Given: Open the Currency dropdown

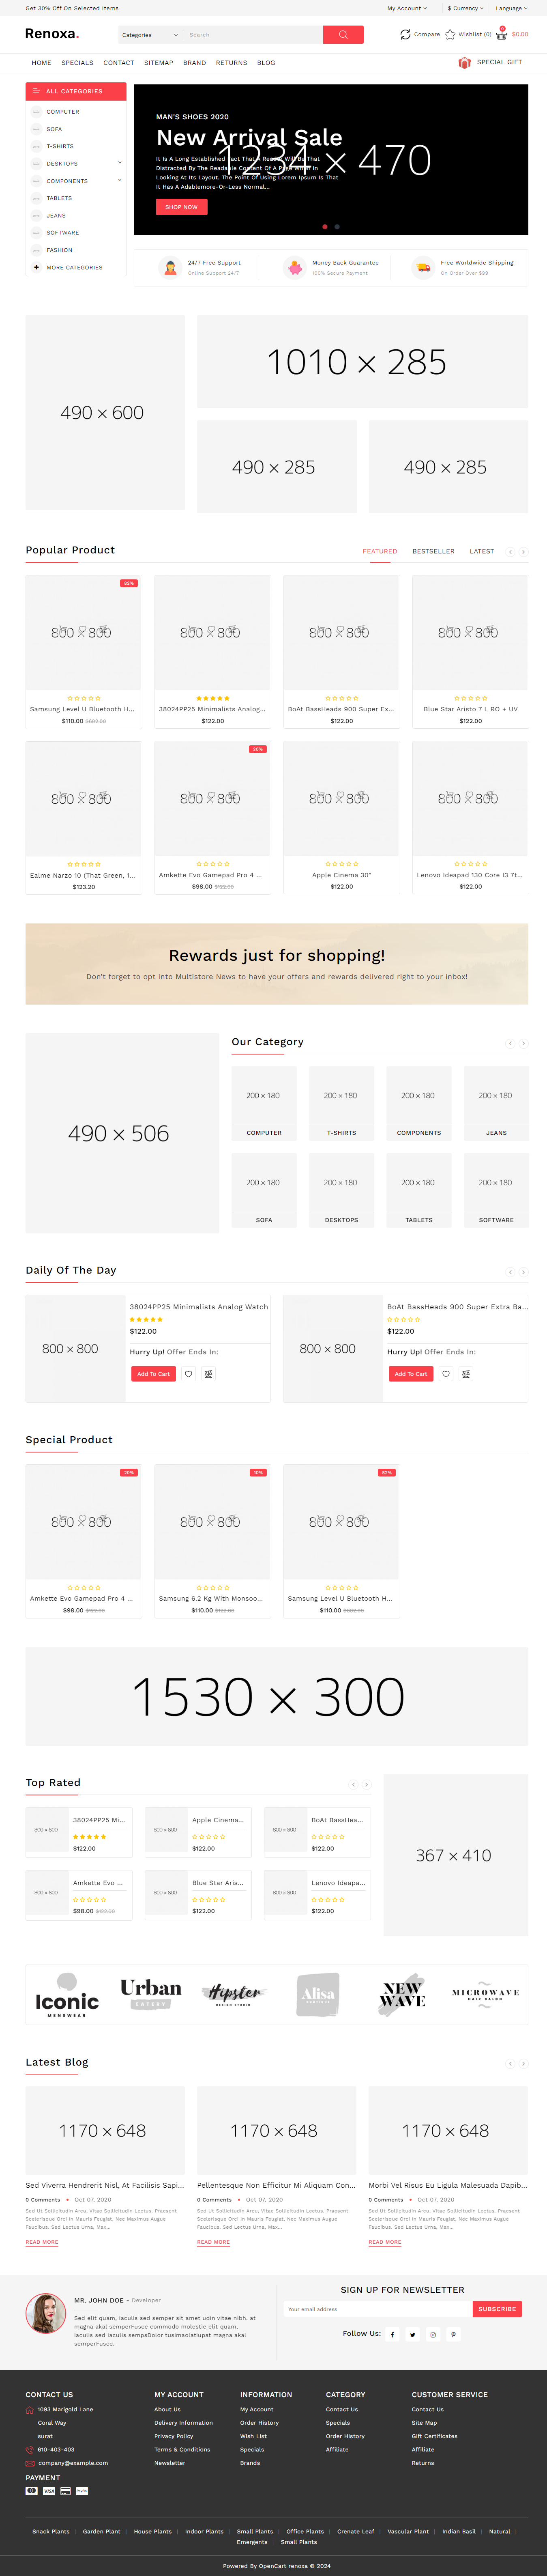Looking at the screenshot, I should coord(465,8).
